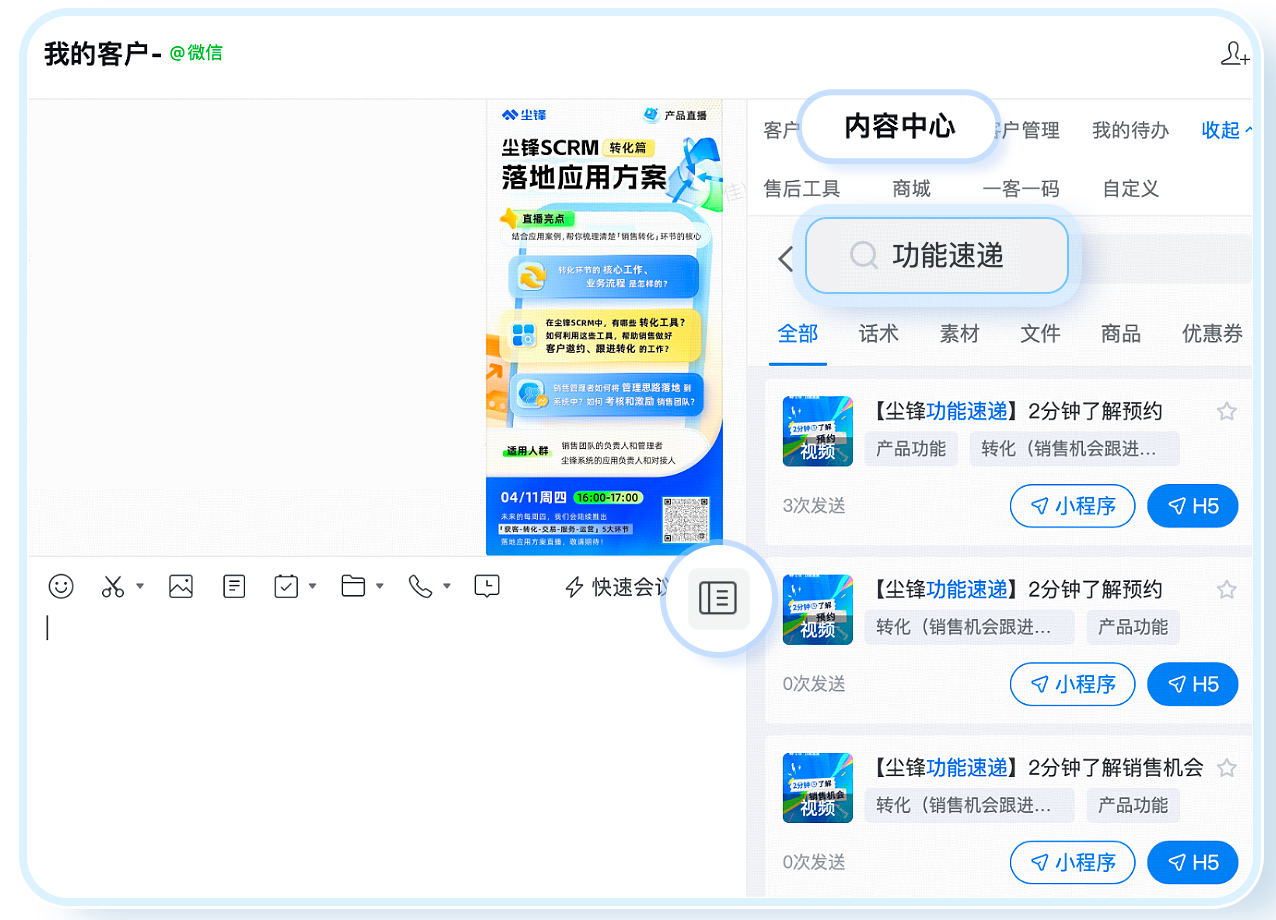Click 小程序 button on first item
The height and width of the screenshot is (920, 1276).
[x=1072, y=506]
